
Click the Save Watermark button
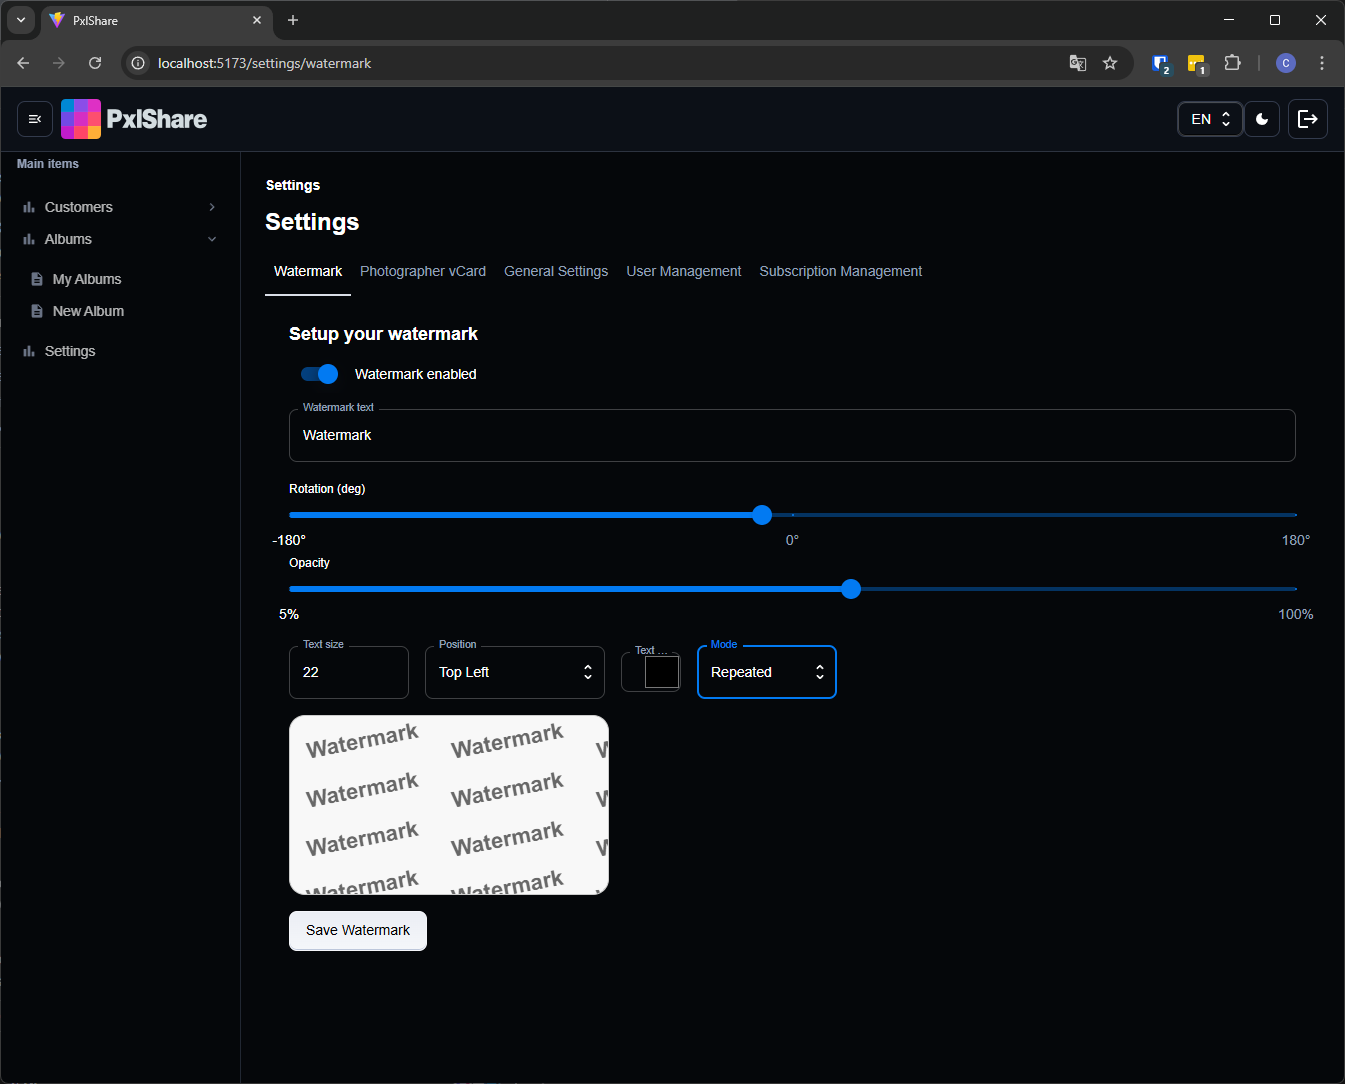[x=358, y=930]
